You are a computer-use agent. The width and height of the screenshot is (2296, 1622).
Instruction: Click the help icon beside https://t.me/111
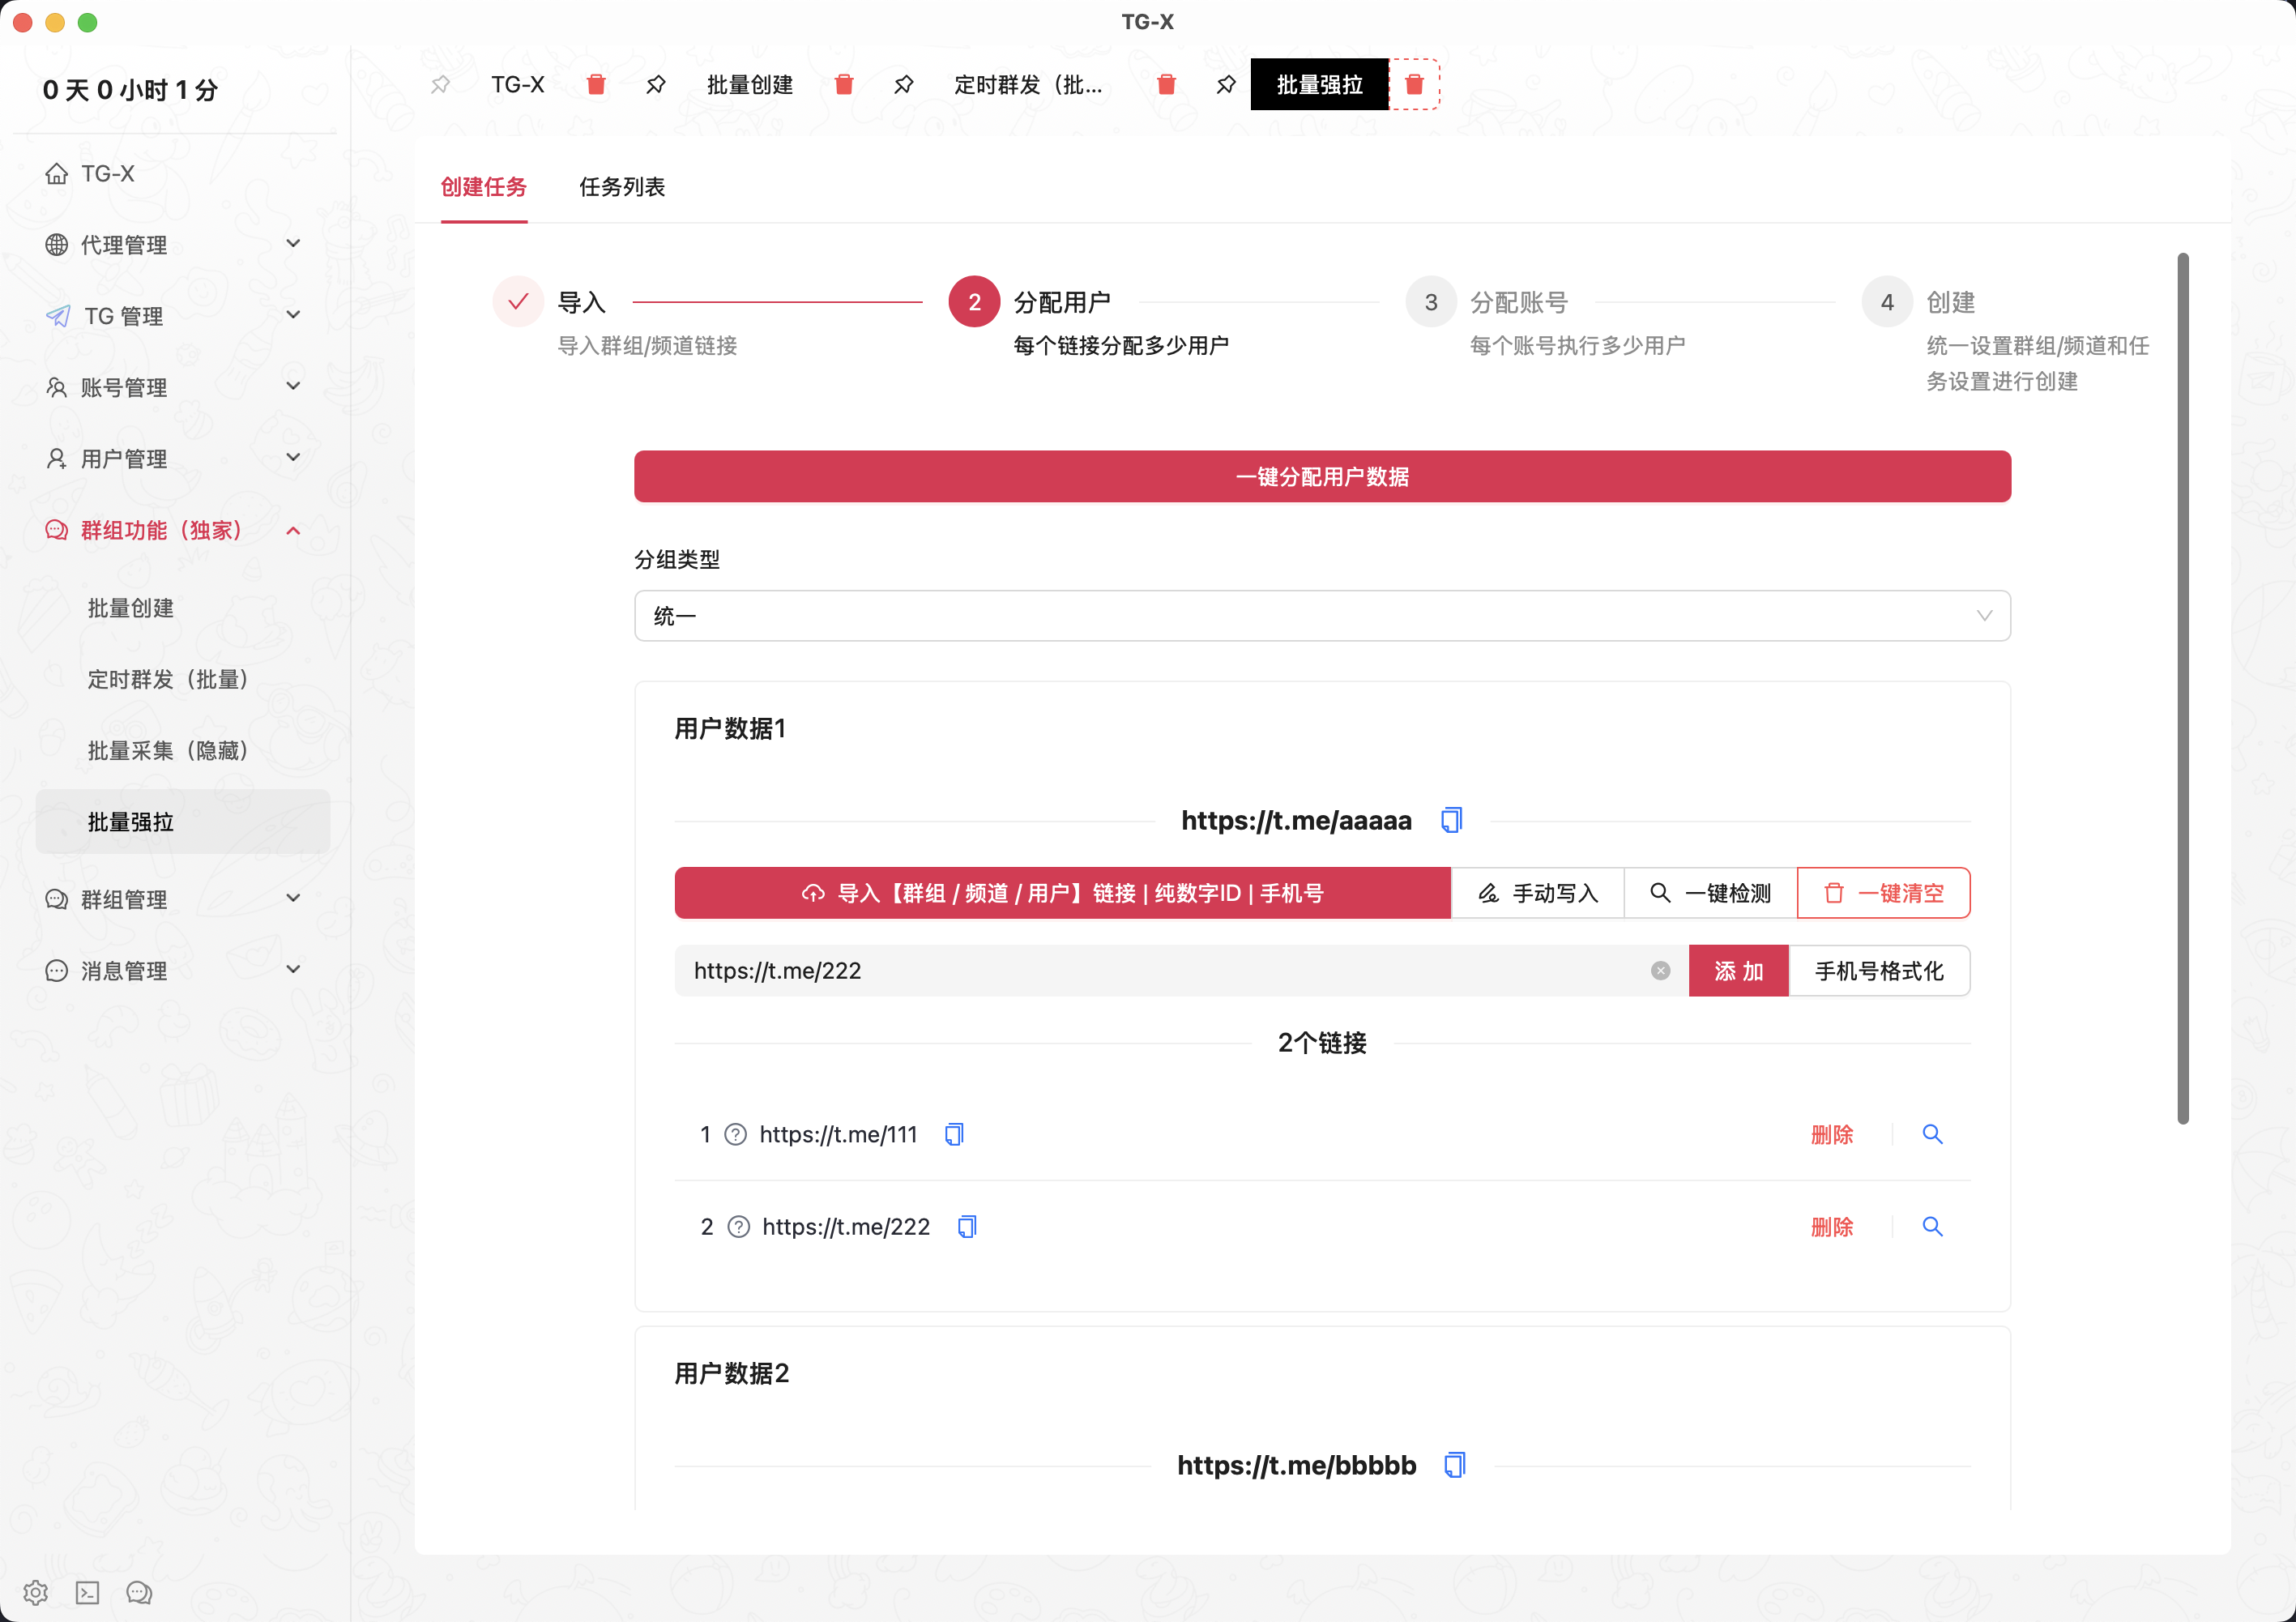pyautogui.click(x=735, y=1134)
